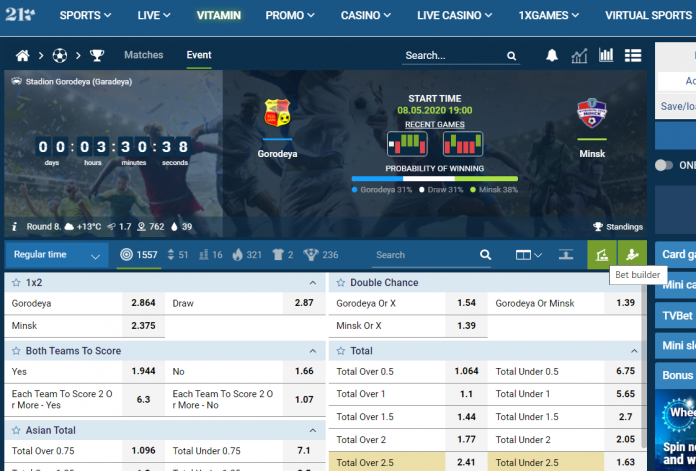Open the bar chart icon
This screenshot has height=471, width=696.
[606, 55]
